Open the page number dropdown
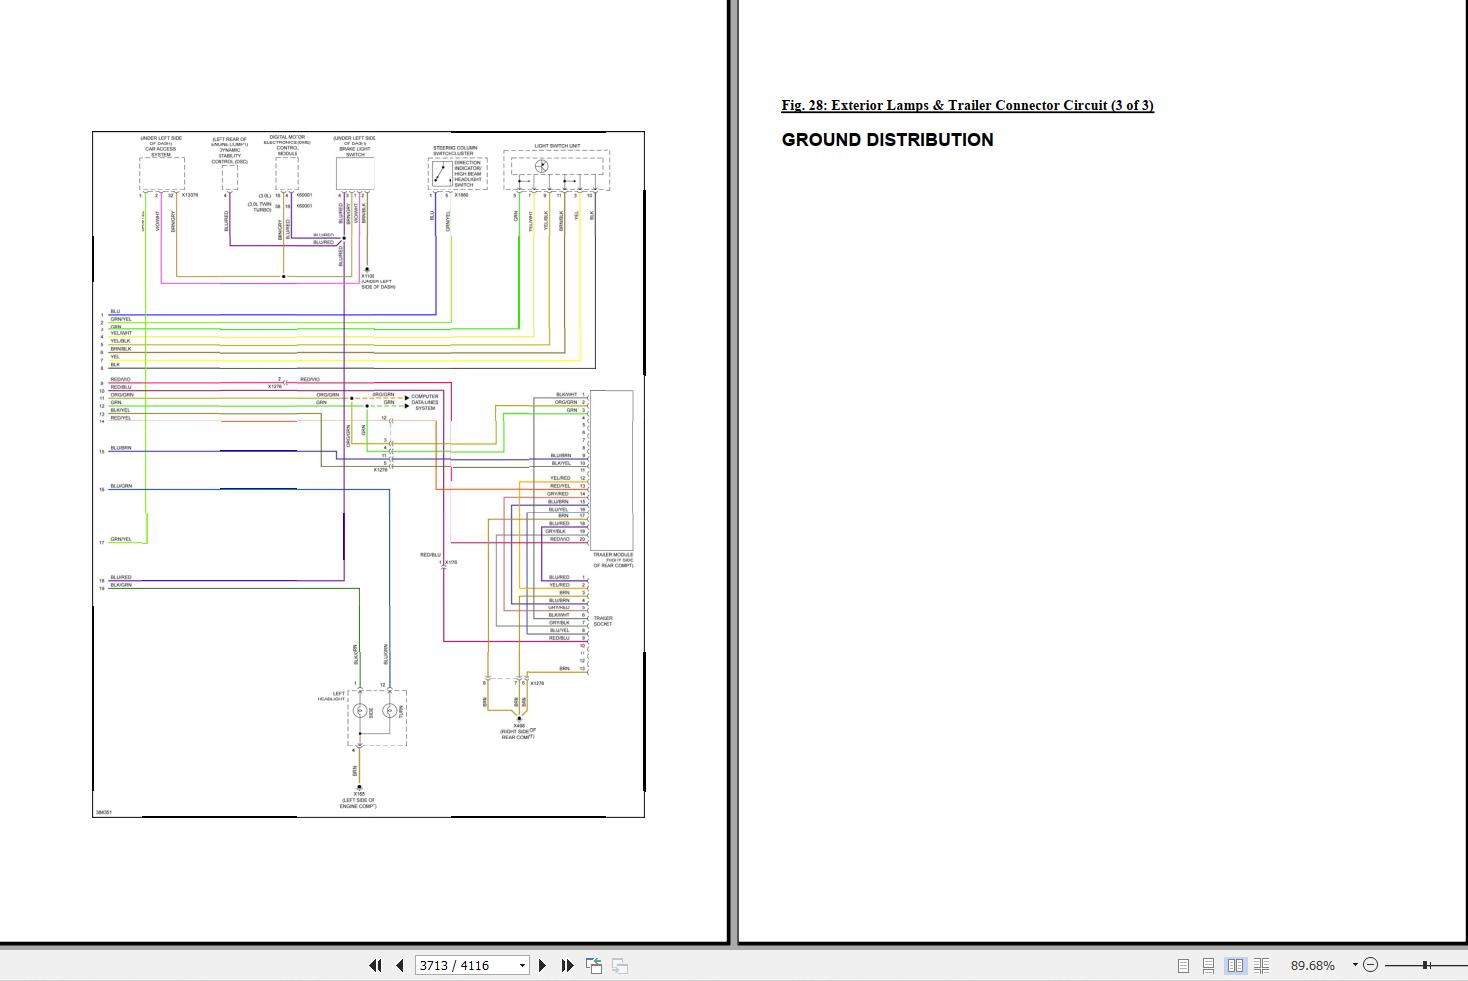This screenshot has width=1468, height=981. tap(522, 965)
